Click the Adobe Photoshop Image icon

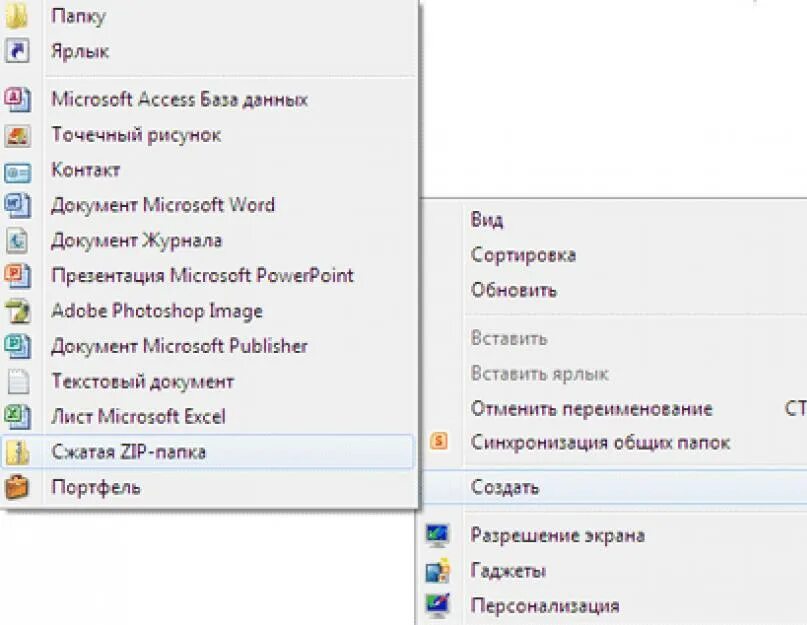17,311
